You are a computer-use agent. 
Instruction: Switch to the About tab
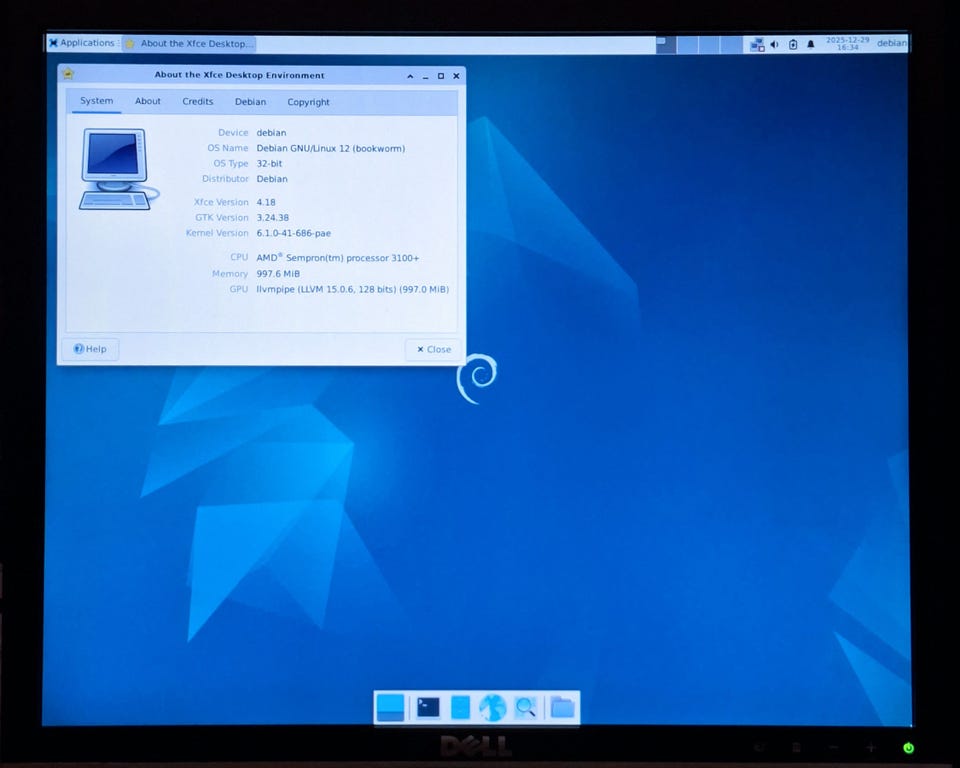pos(148,102)
